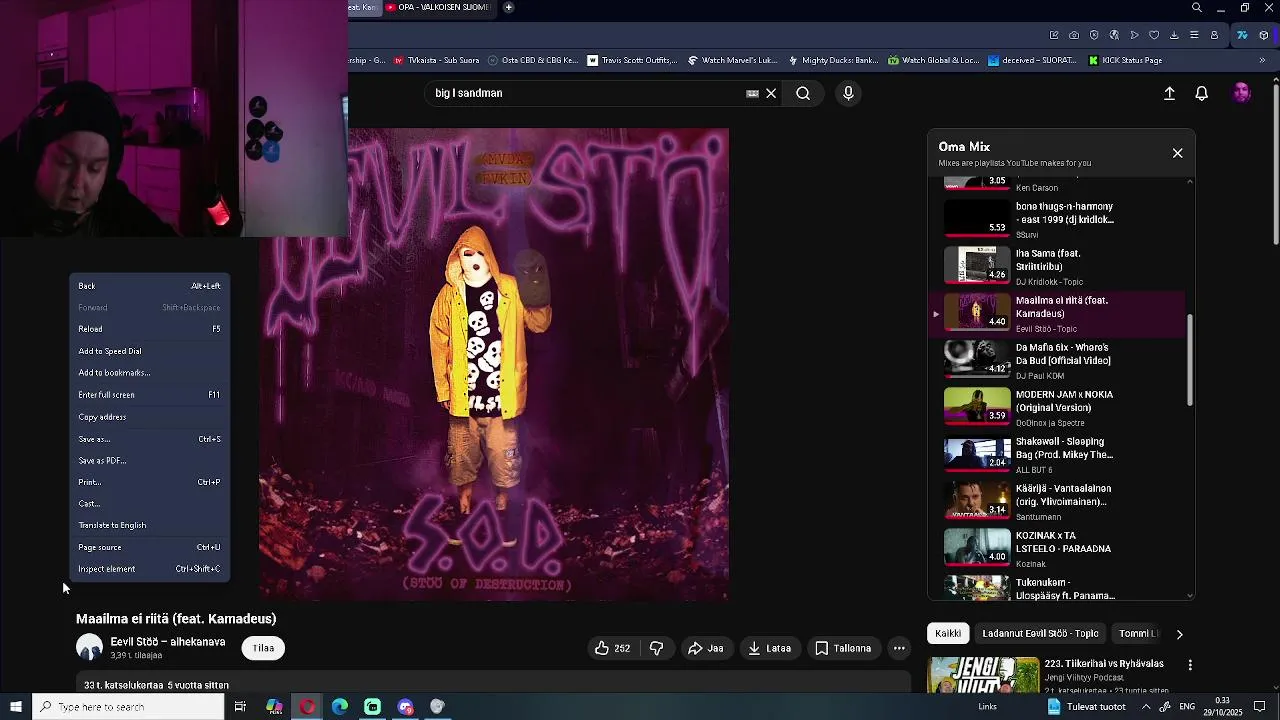Click the YouTube search magnifier button
The image size is (1280, 720).
(x=803, y=93)
